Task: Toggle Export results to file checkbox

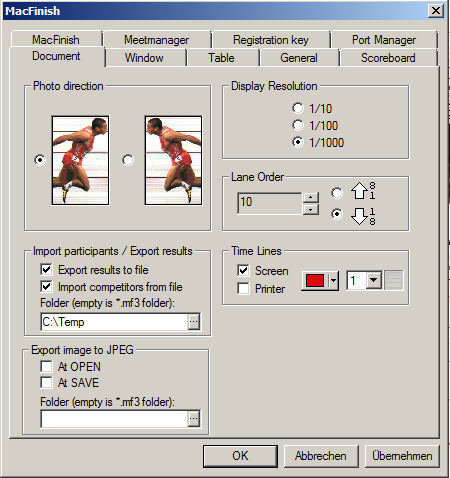Action: [46, 269]
